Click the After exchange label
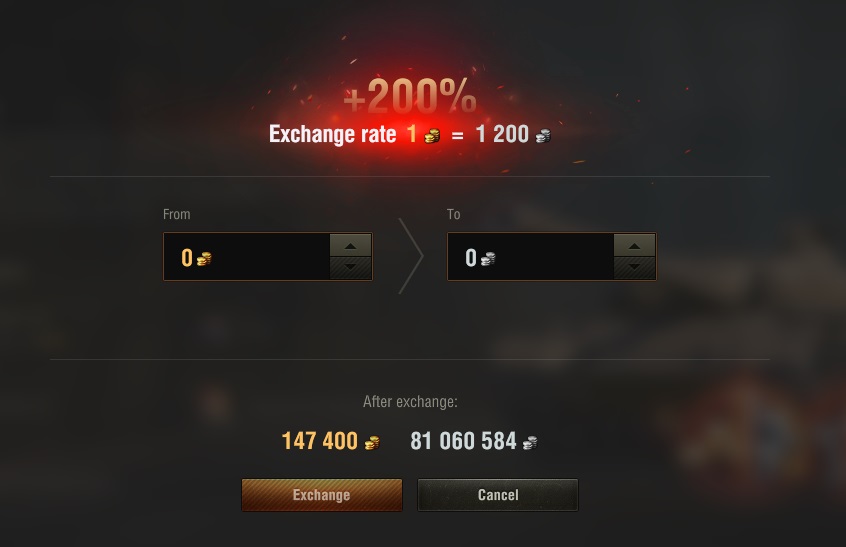The image size is (846, 547). pos(410,402)
